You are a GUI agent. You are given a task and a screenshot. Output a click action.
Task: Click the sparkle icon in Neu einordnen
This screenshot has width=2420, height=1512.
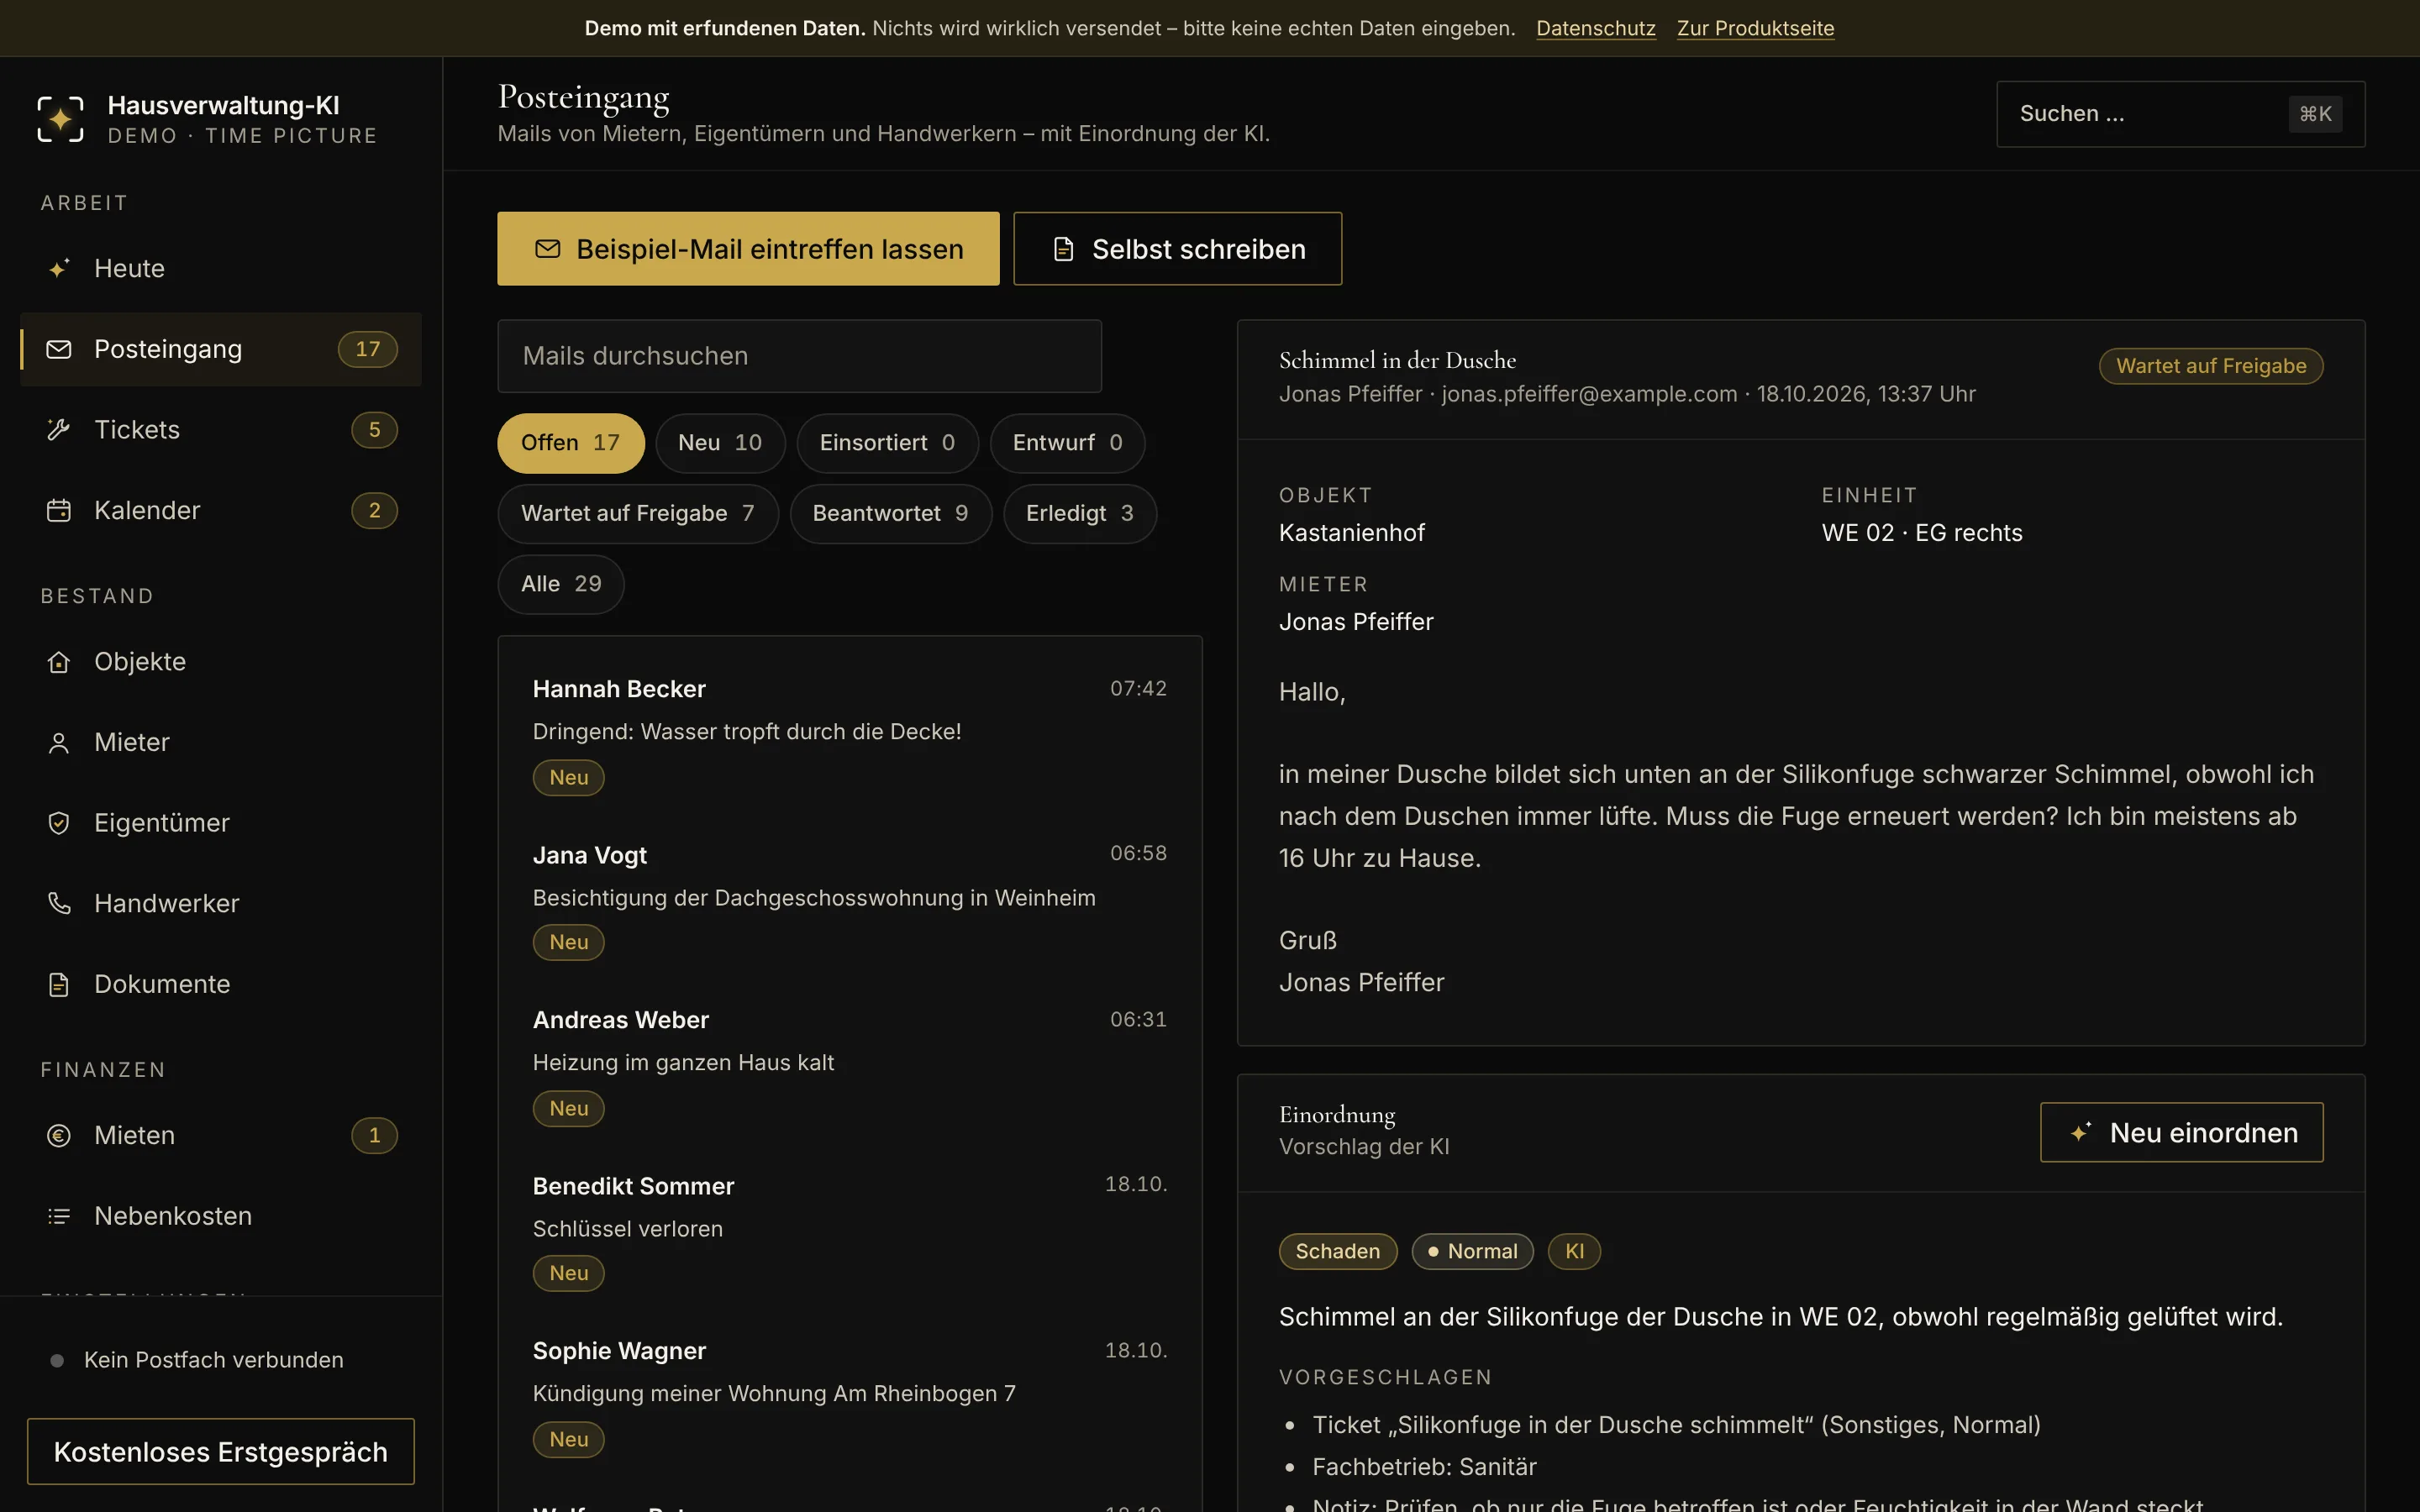coord(2081,1132)
